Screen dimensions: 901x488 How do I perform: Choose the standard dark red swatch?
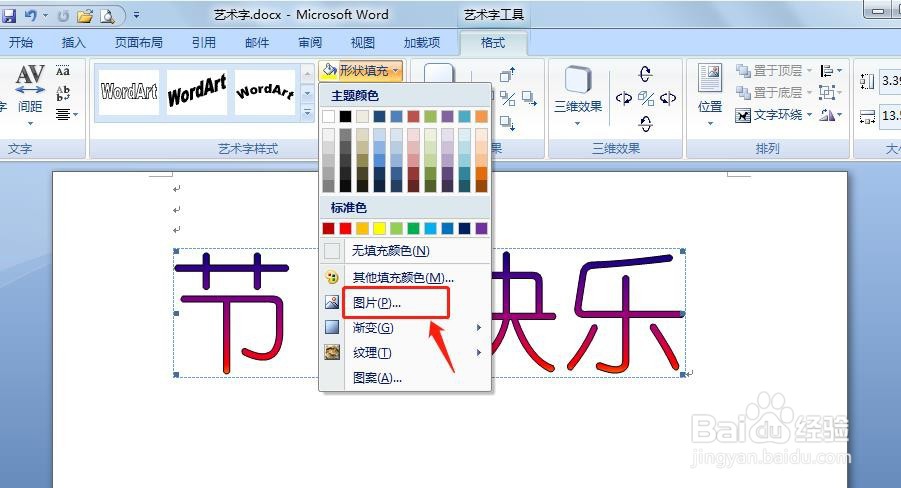click(x=329, y=229)
